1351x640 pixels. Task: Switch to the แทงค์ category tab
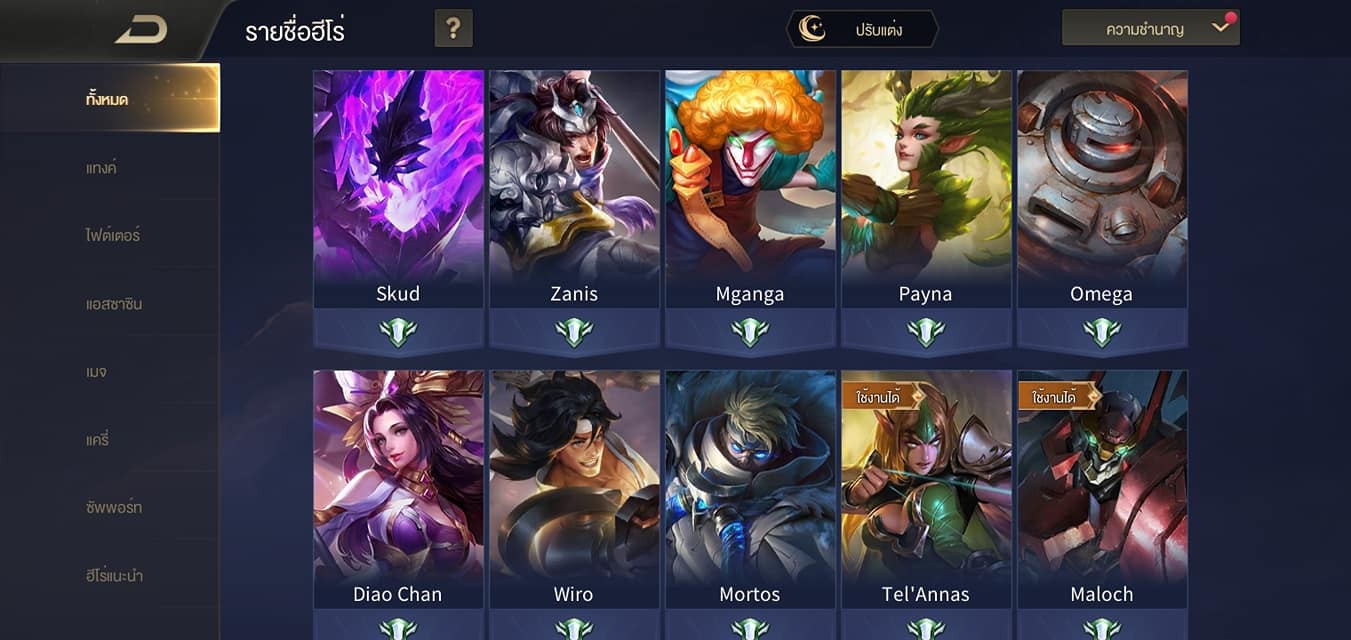(x=109, y=167)
